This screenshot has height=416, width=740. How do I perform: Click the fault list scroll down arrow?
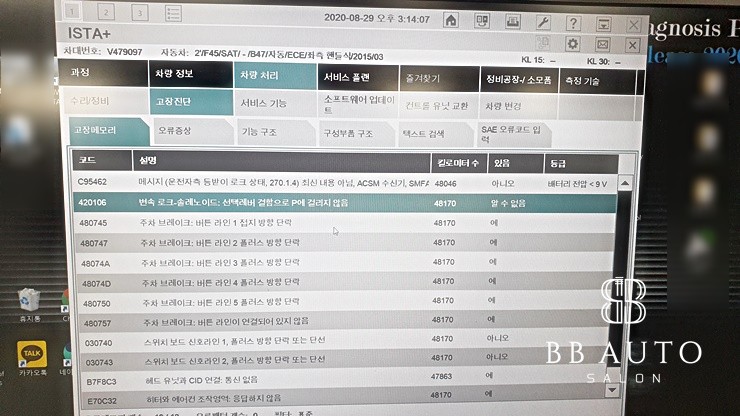tap(612, 390)
